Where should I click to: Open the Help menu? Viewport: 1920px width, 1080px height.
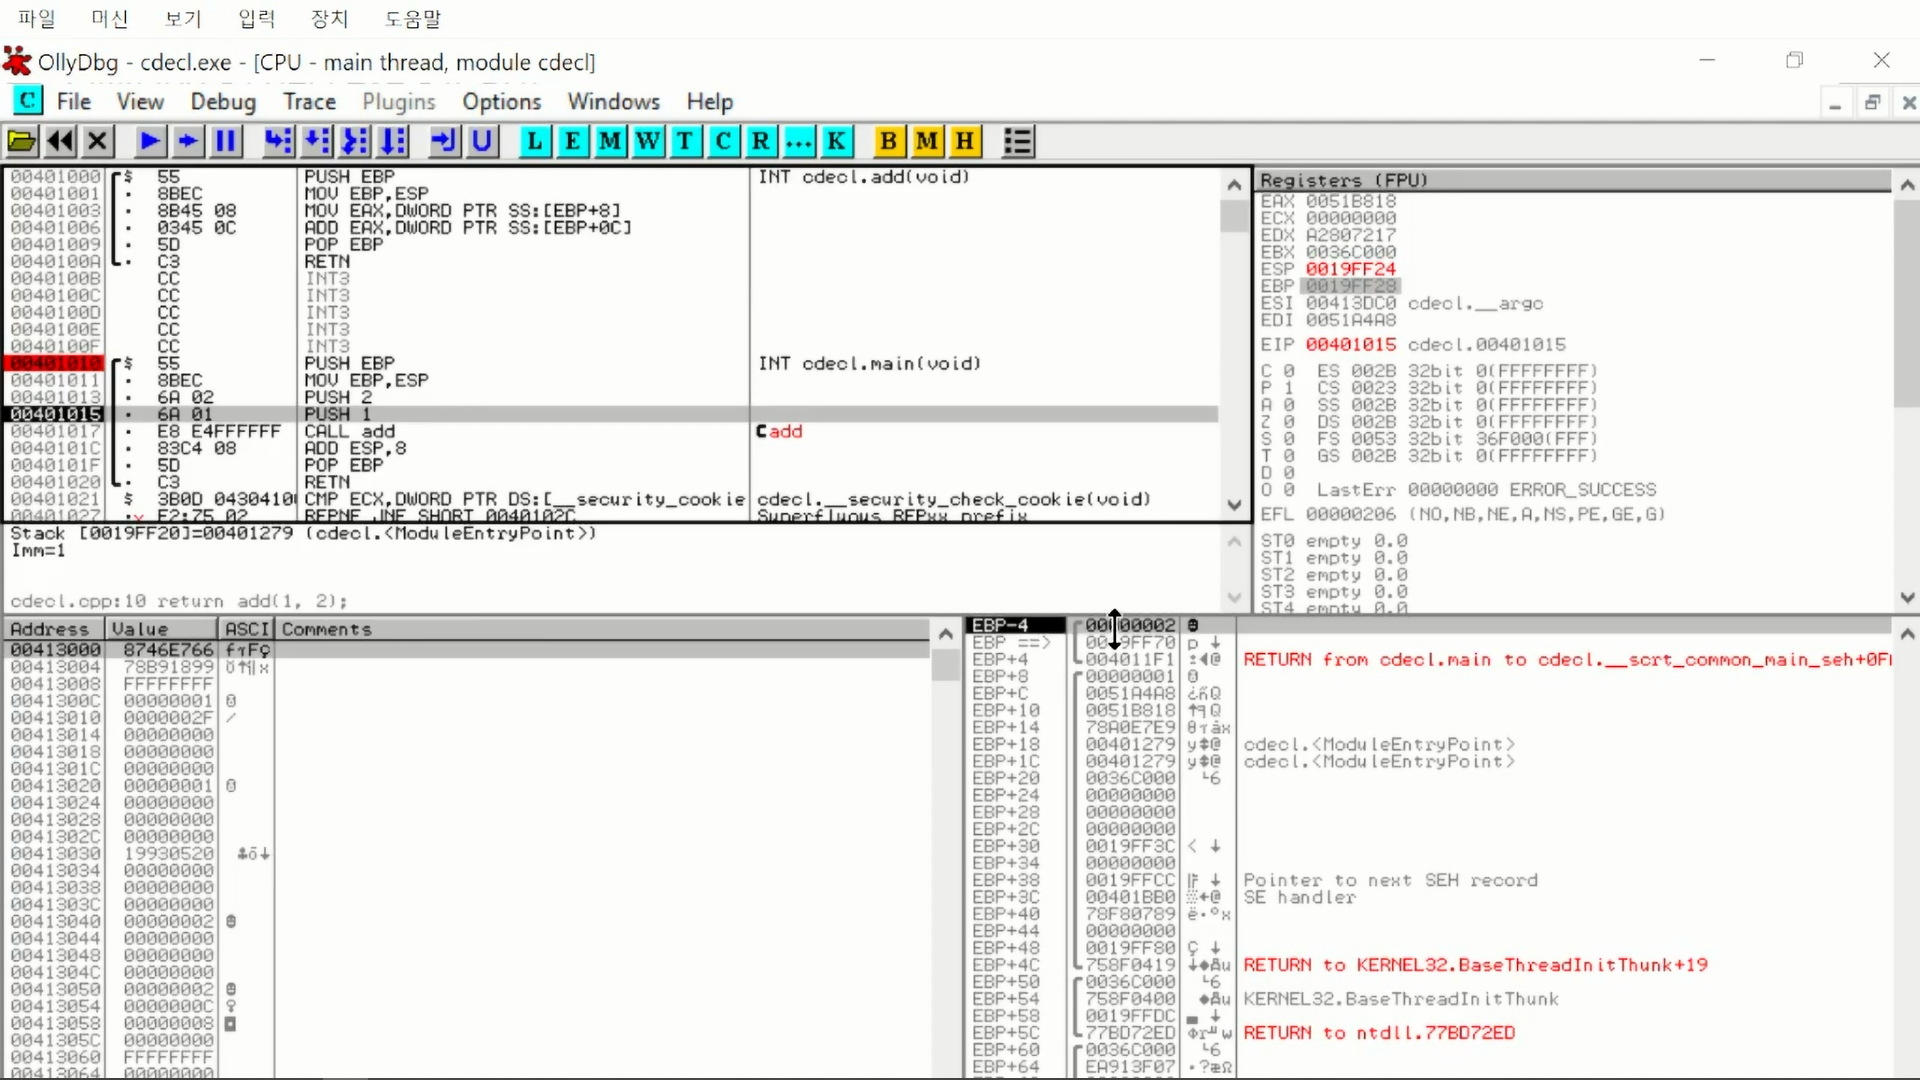[x=709, y=101]
